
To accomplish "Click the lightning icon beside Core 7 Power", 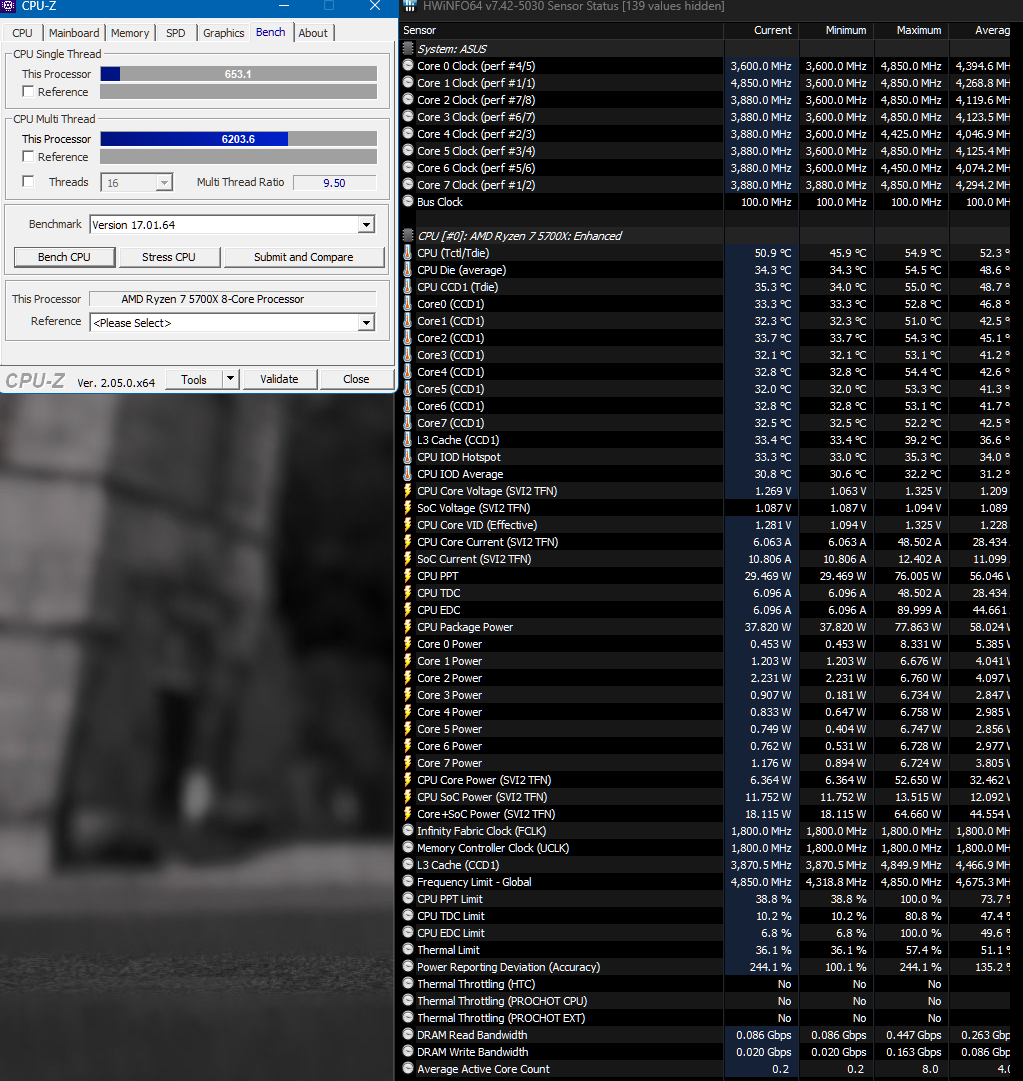I will point(408,762).
